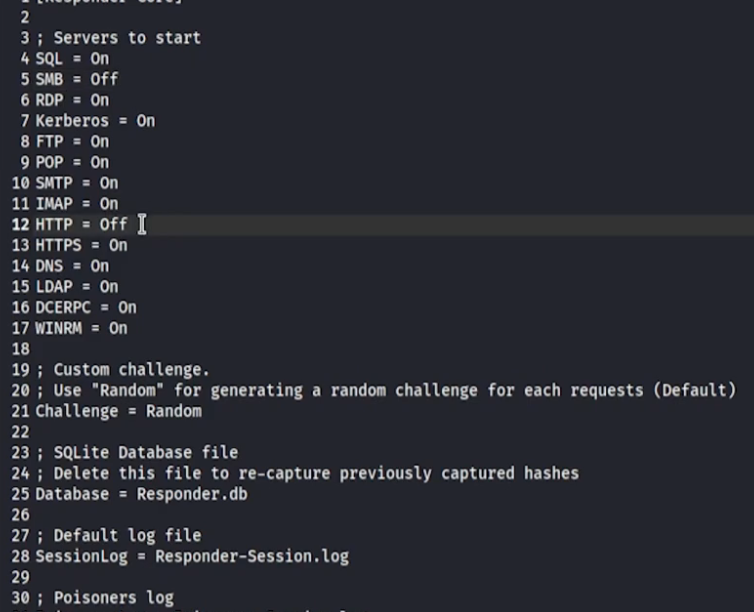Click the Responder-Session.log file name
The height and width of the screenshot is (612, 754).
(251, 556)
